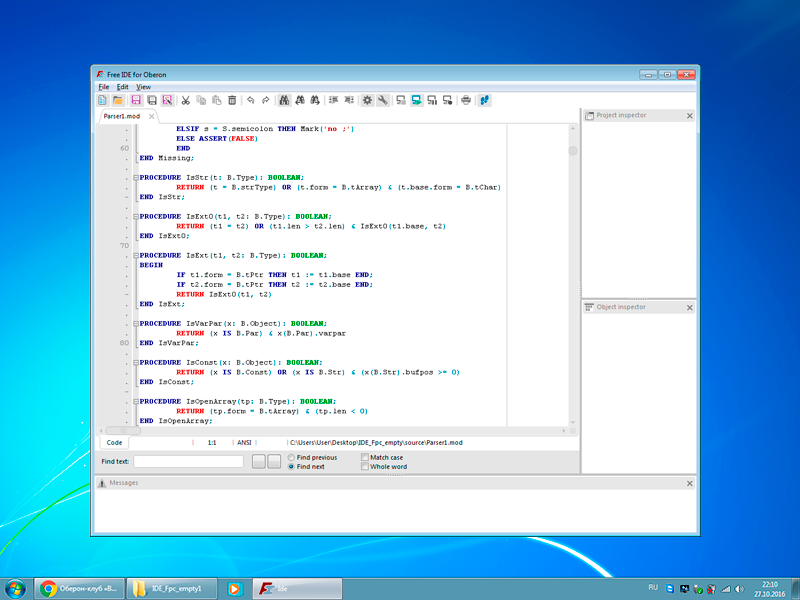Click the Undo arrow icon
800x600 pixels.
pos(250,100)
